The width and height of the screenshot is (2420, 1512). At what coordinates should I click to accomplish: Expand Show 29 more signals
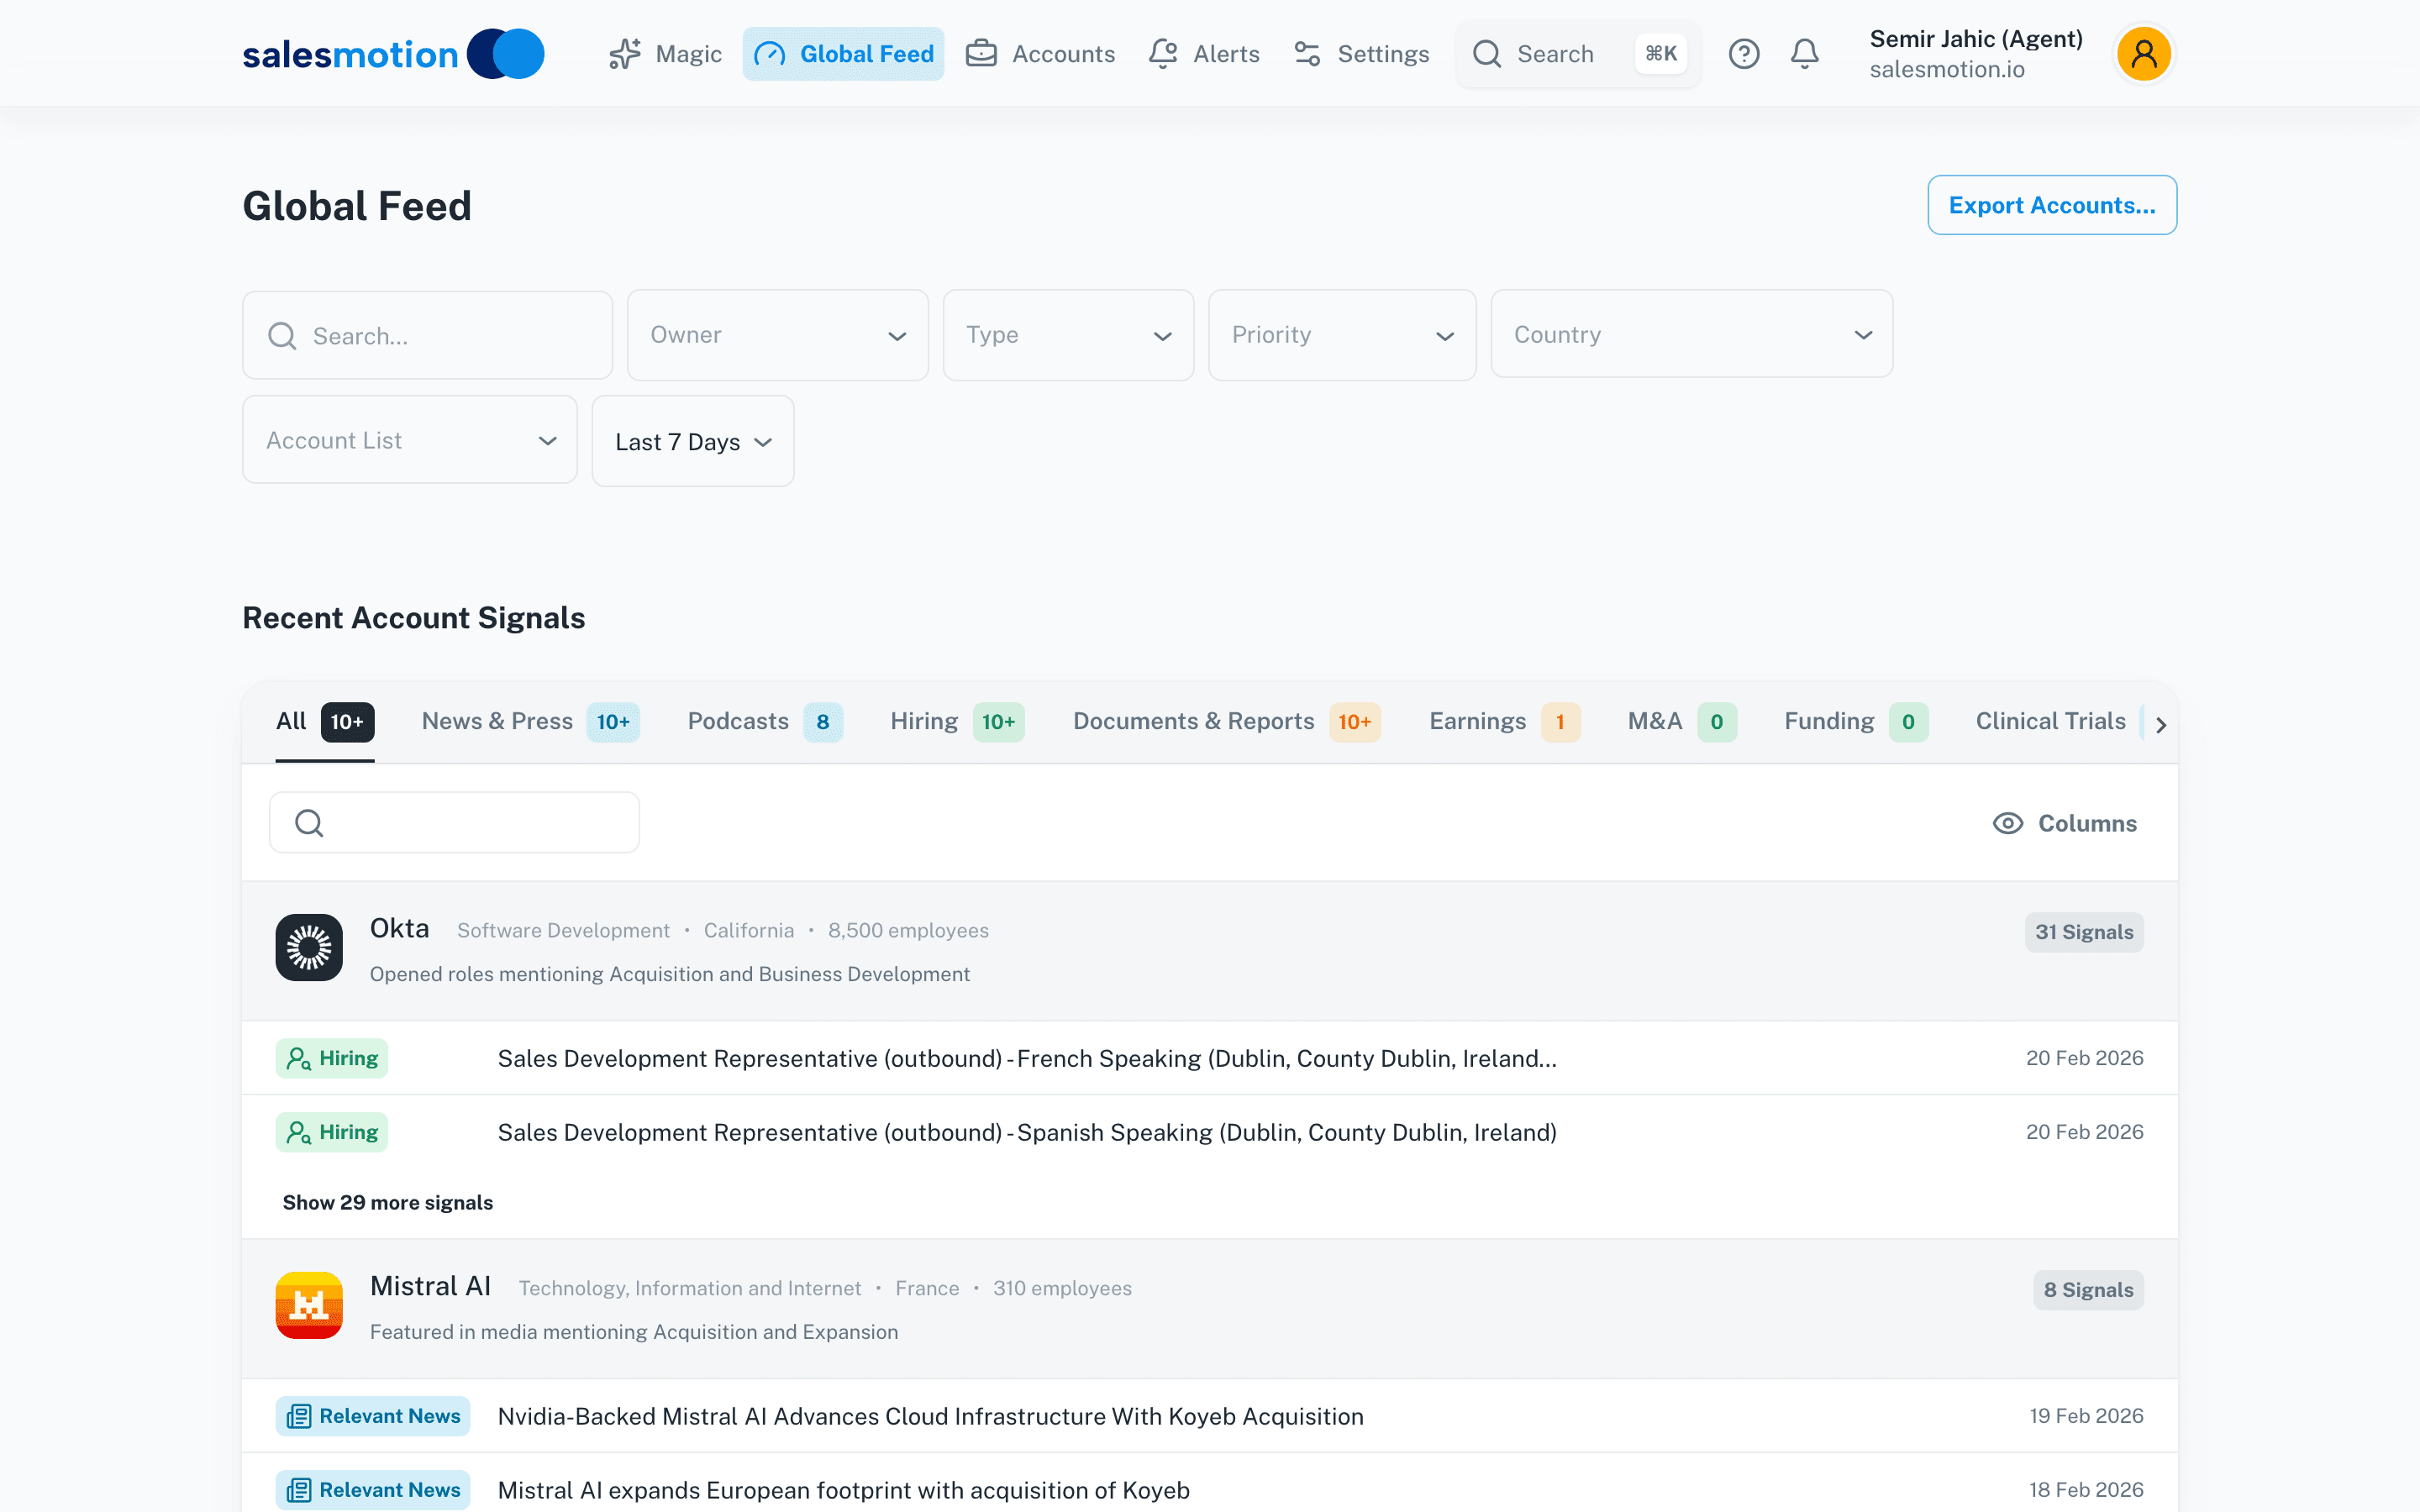388,1202
